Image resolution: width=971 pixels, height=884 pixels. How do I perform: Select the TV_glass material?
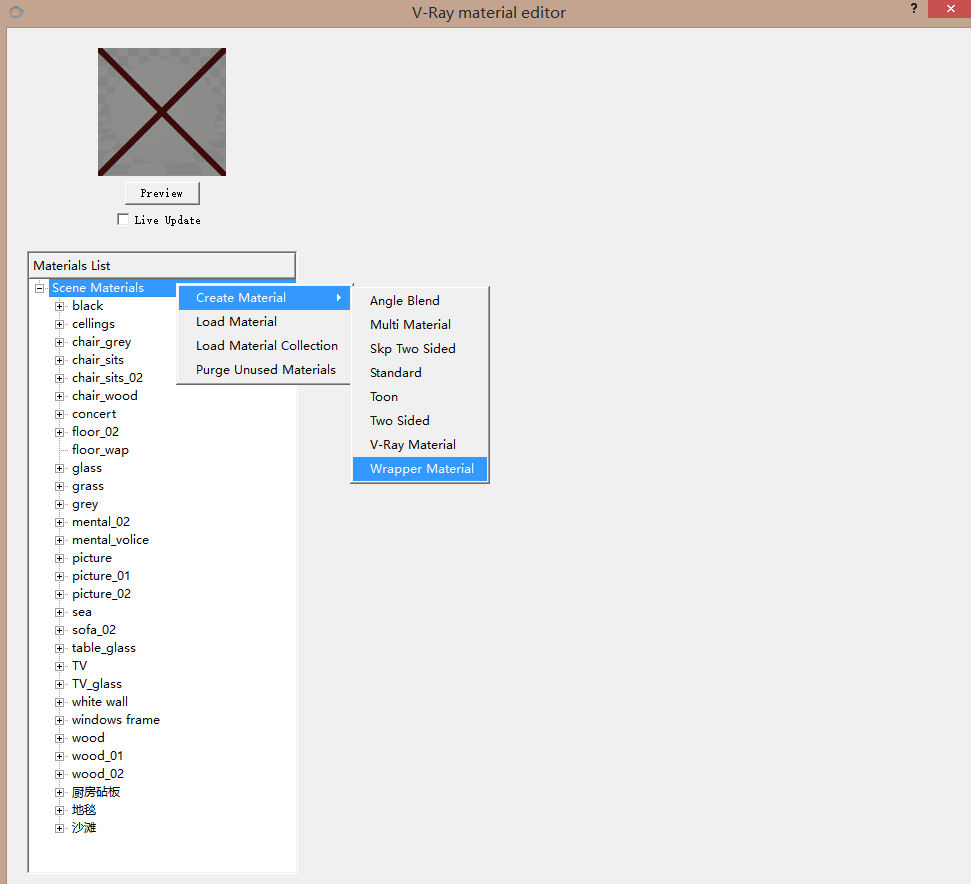pyautogui.click(x=97, y=684)
